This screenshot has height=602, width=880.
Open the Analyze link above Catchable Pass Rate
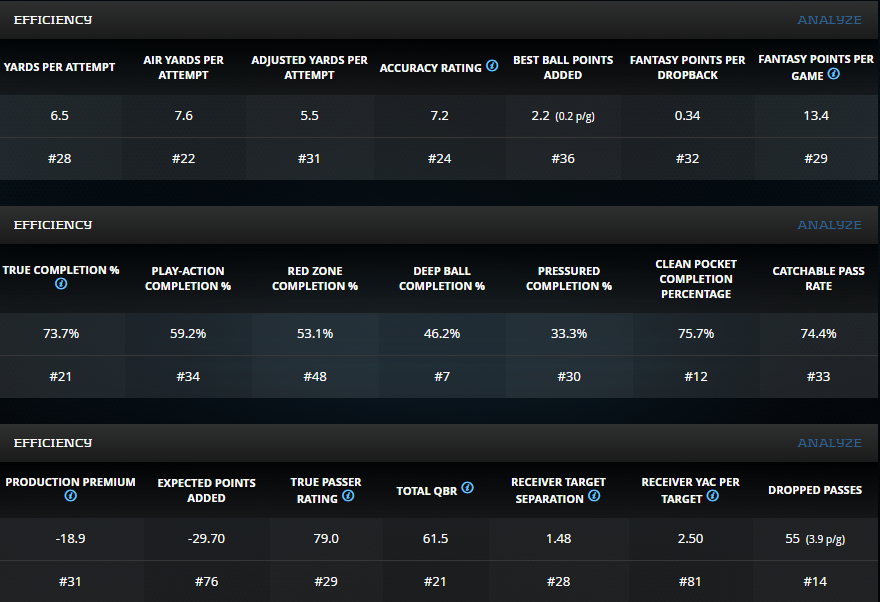click(x=828, y=225)
